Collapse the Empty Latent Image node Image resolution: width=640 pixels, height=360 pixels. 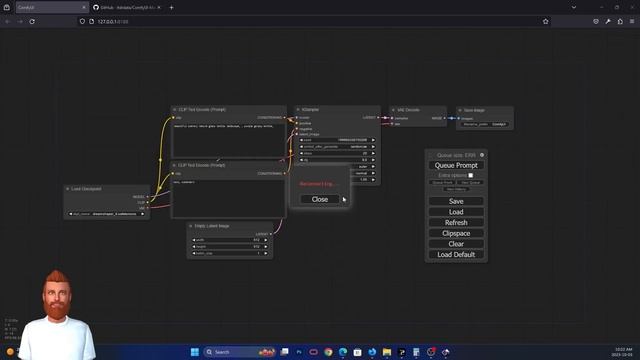tap(191, 226)
